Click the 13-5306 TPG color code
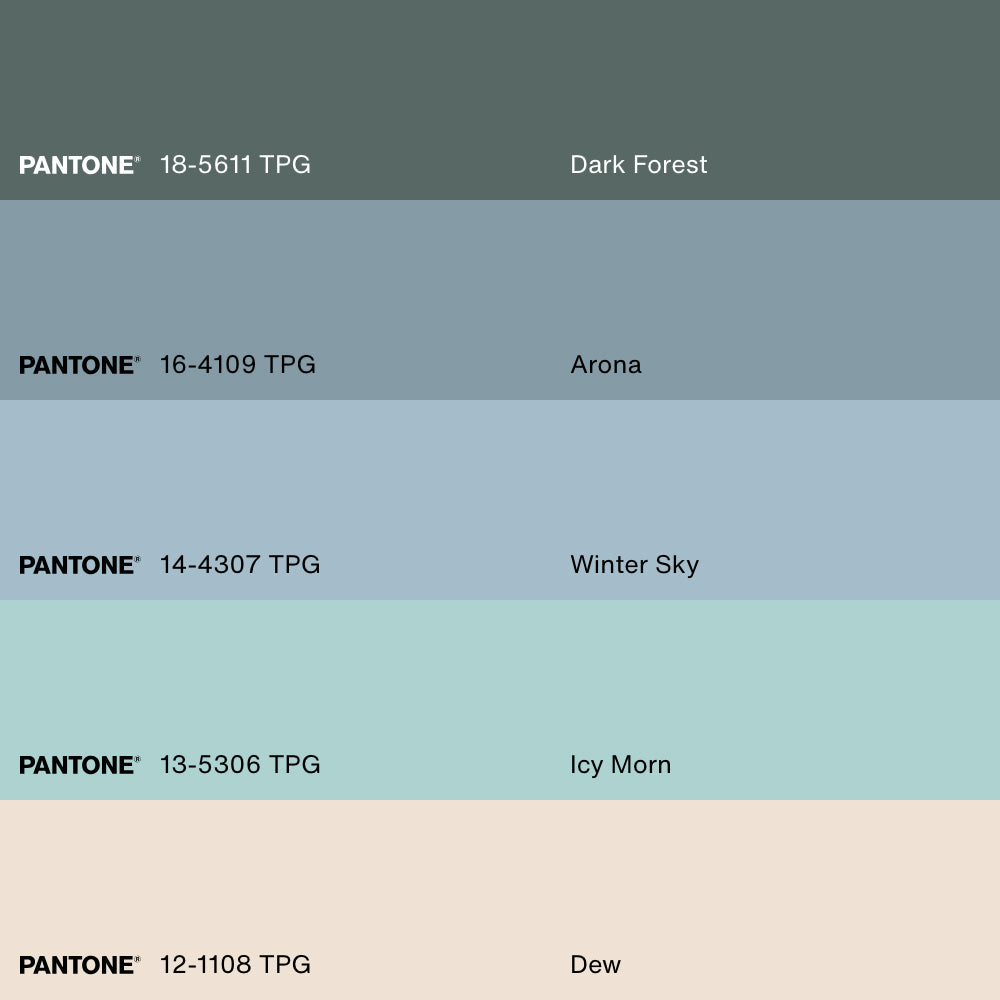Viewport: 1000px width, 1000px height. (x=240, y=765)
